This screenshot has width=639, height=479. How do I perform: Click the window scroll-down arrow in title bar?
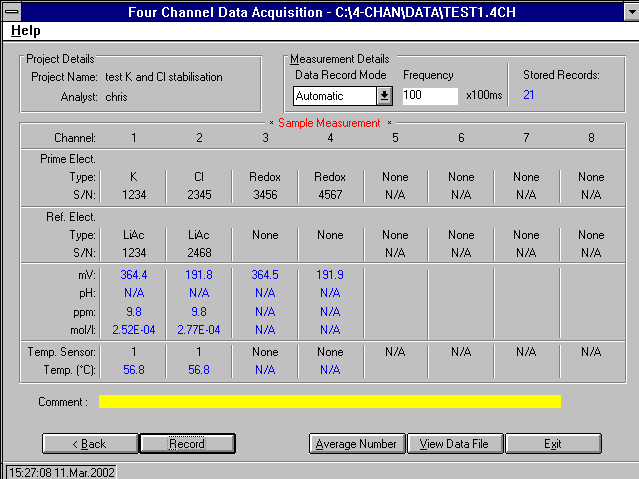pyautogui.click(x=632, y=11)
